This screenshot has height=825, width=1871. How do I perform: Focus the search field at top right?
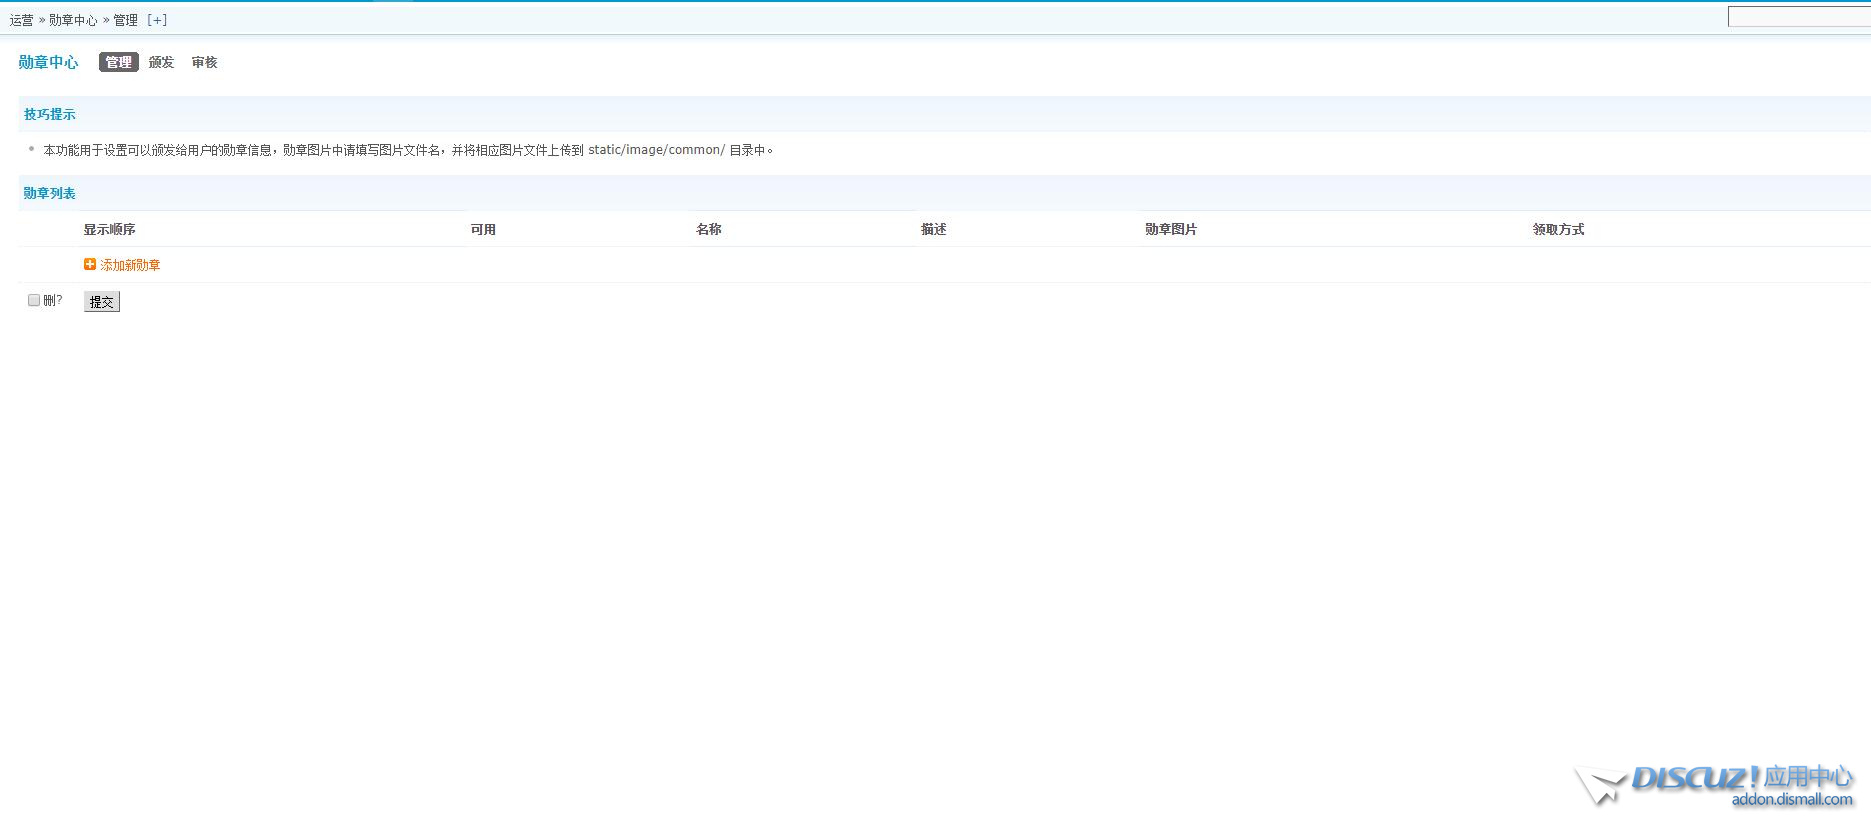click(1798, 17)
